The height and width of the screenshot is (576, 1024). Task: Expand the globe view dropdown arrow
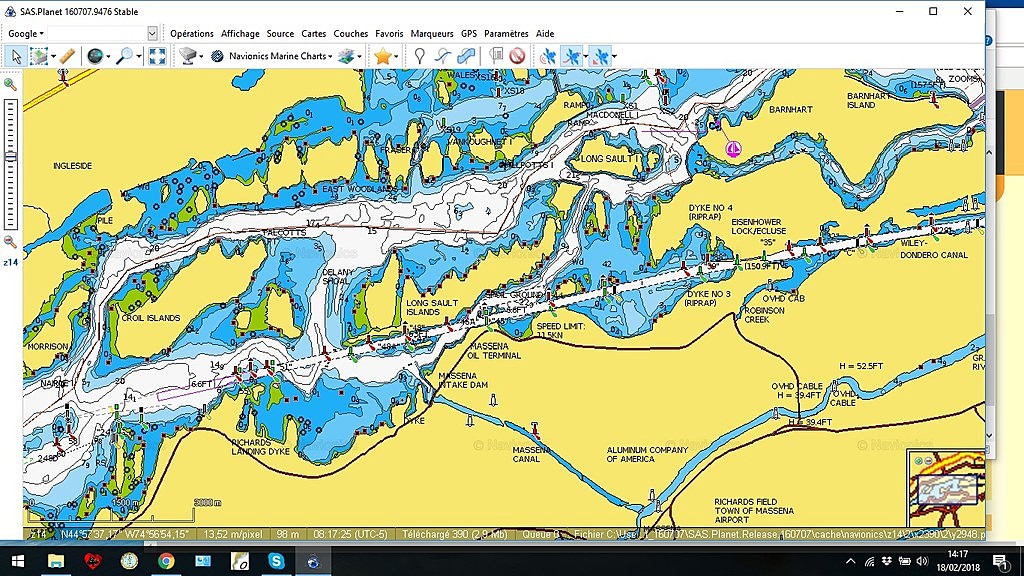point(108,57)
